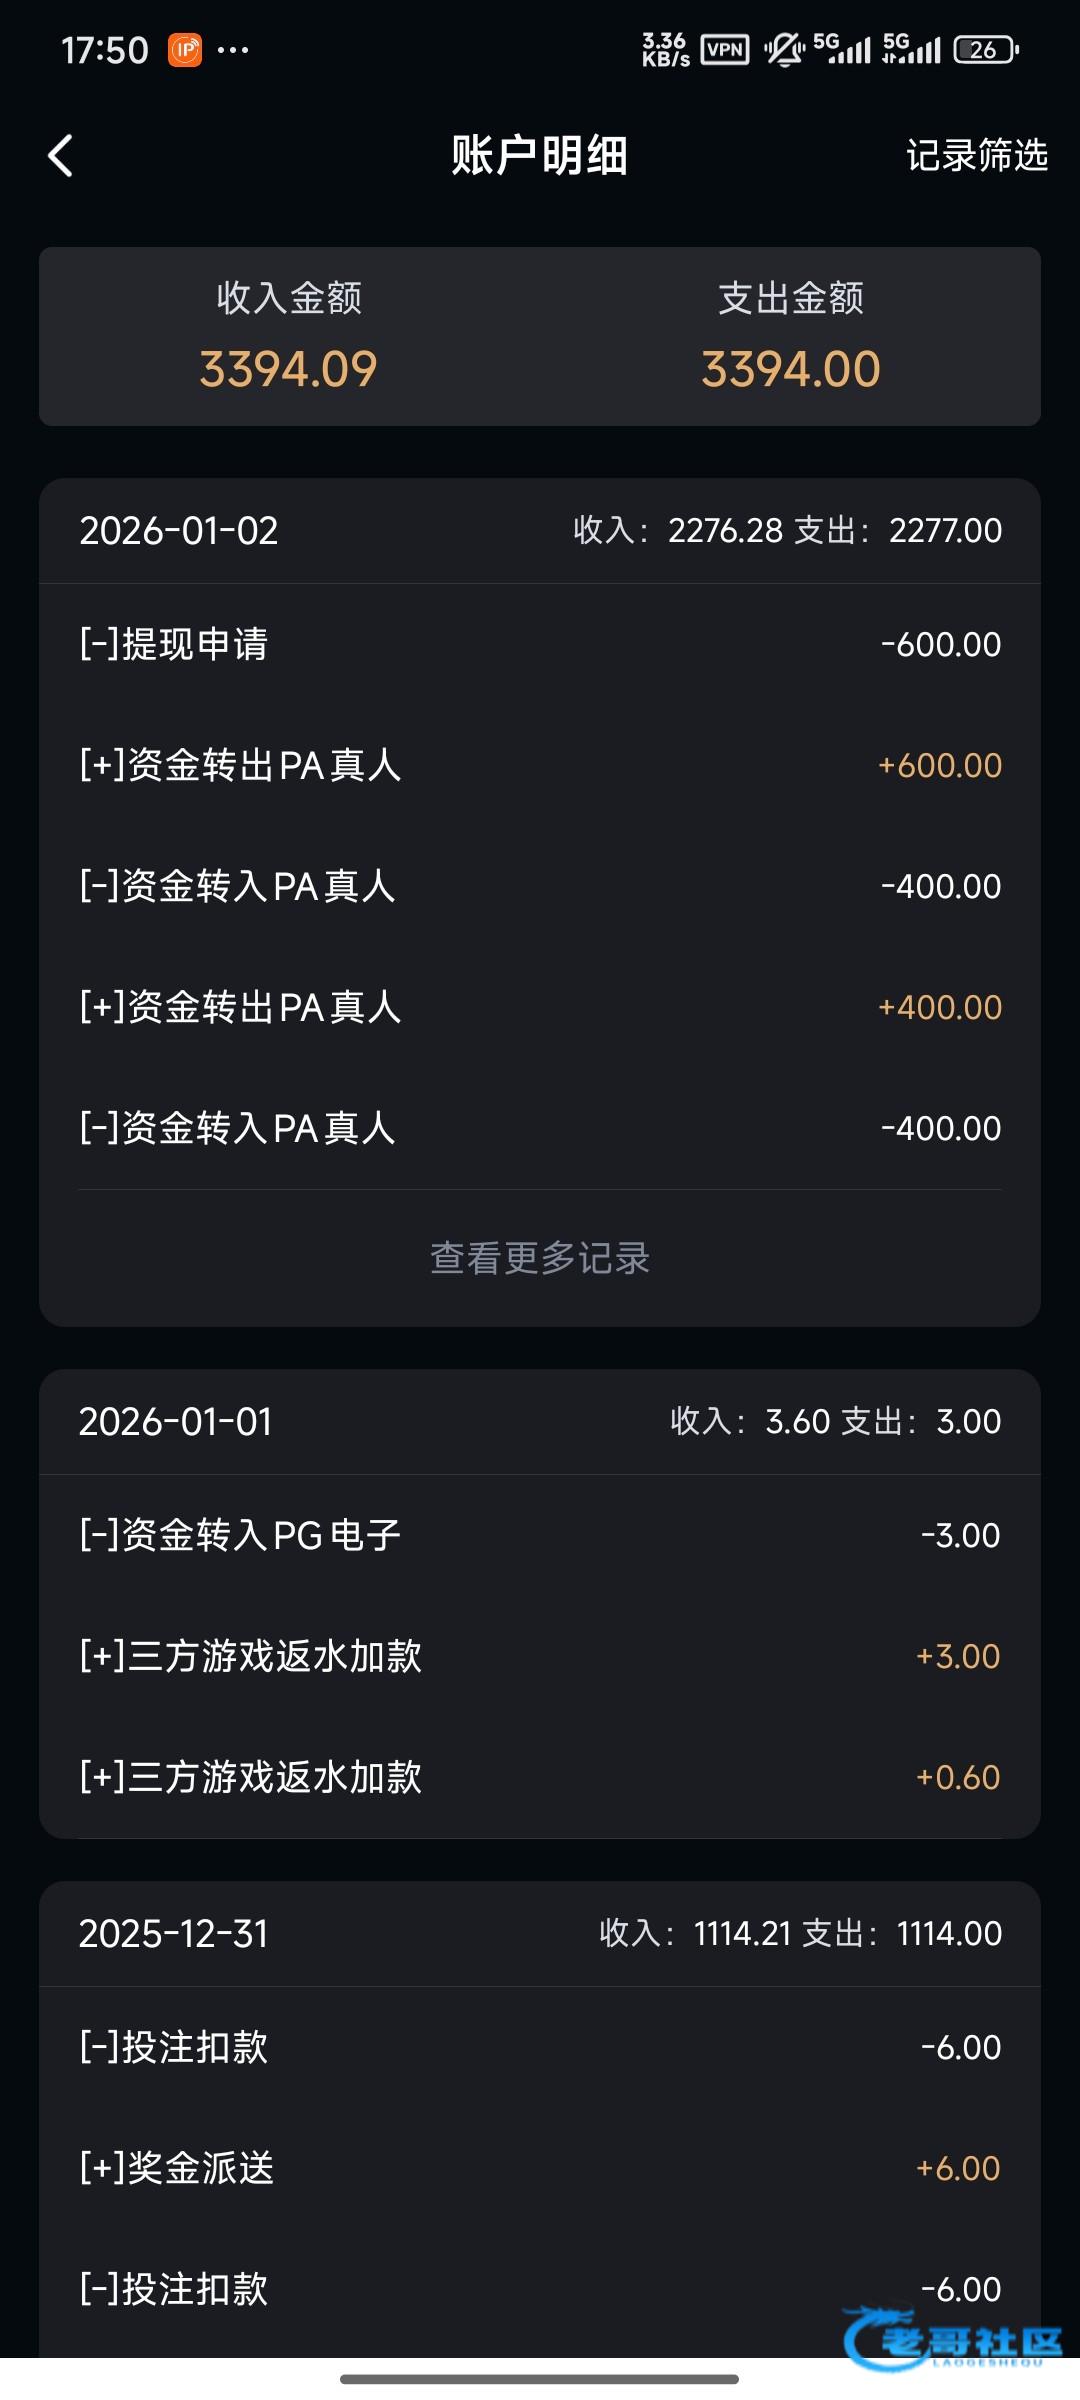Viewport: 1080px width, 2400px height.
Task: Tap the battery level indicator
Action: (985, 50)
